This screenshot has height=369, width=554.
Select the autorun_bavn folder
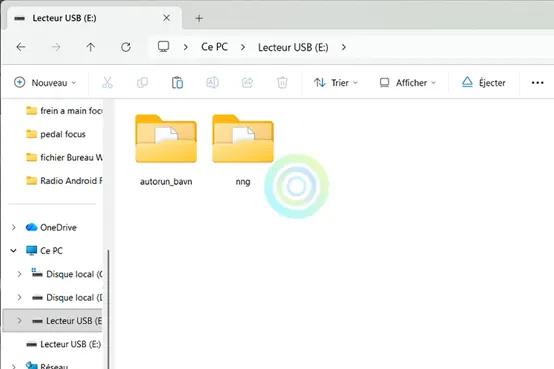[x=166, y=150]
